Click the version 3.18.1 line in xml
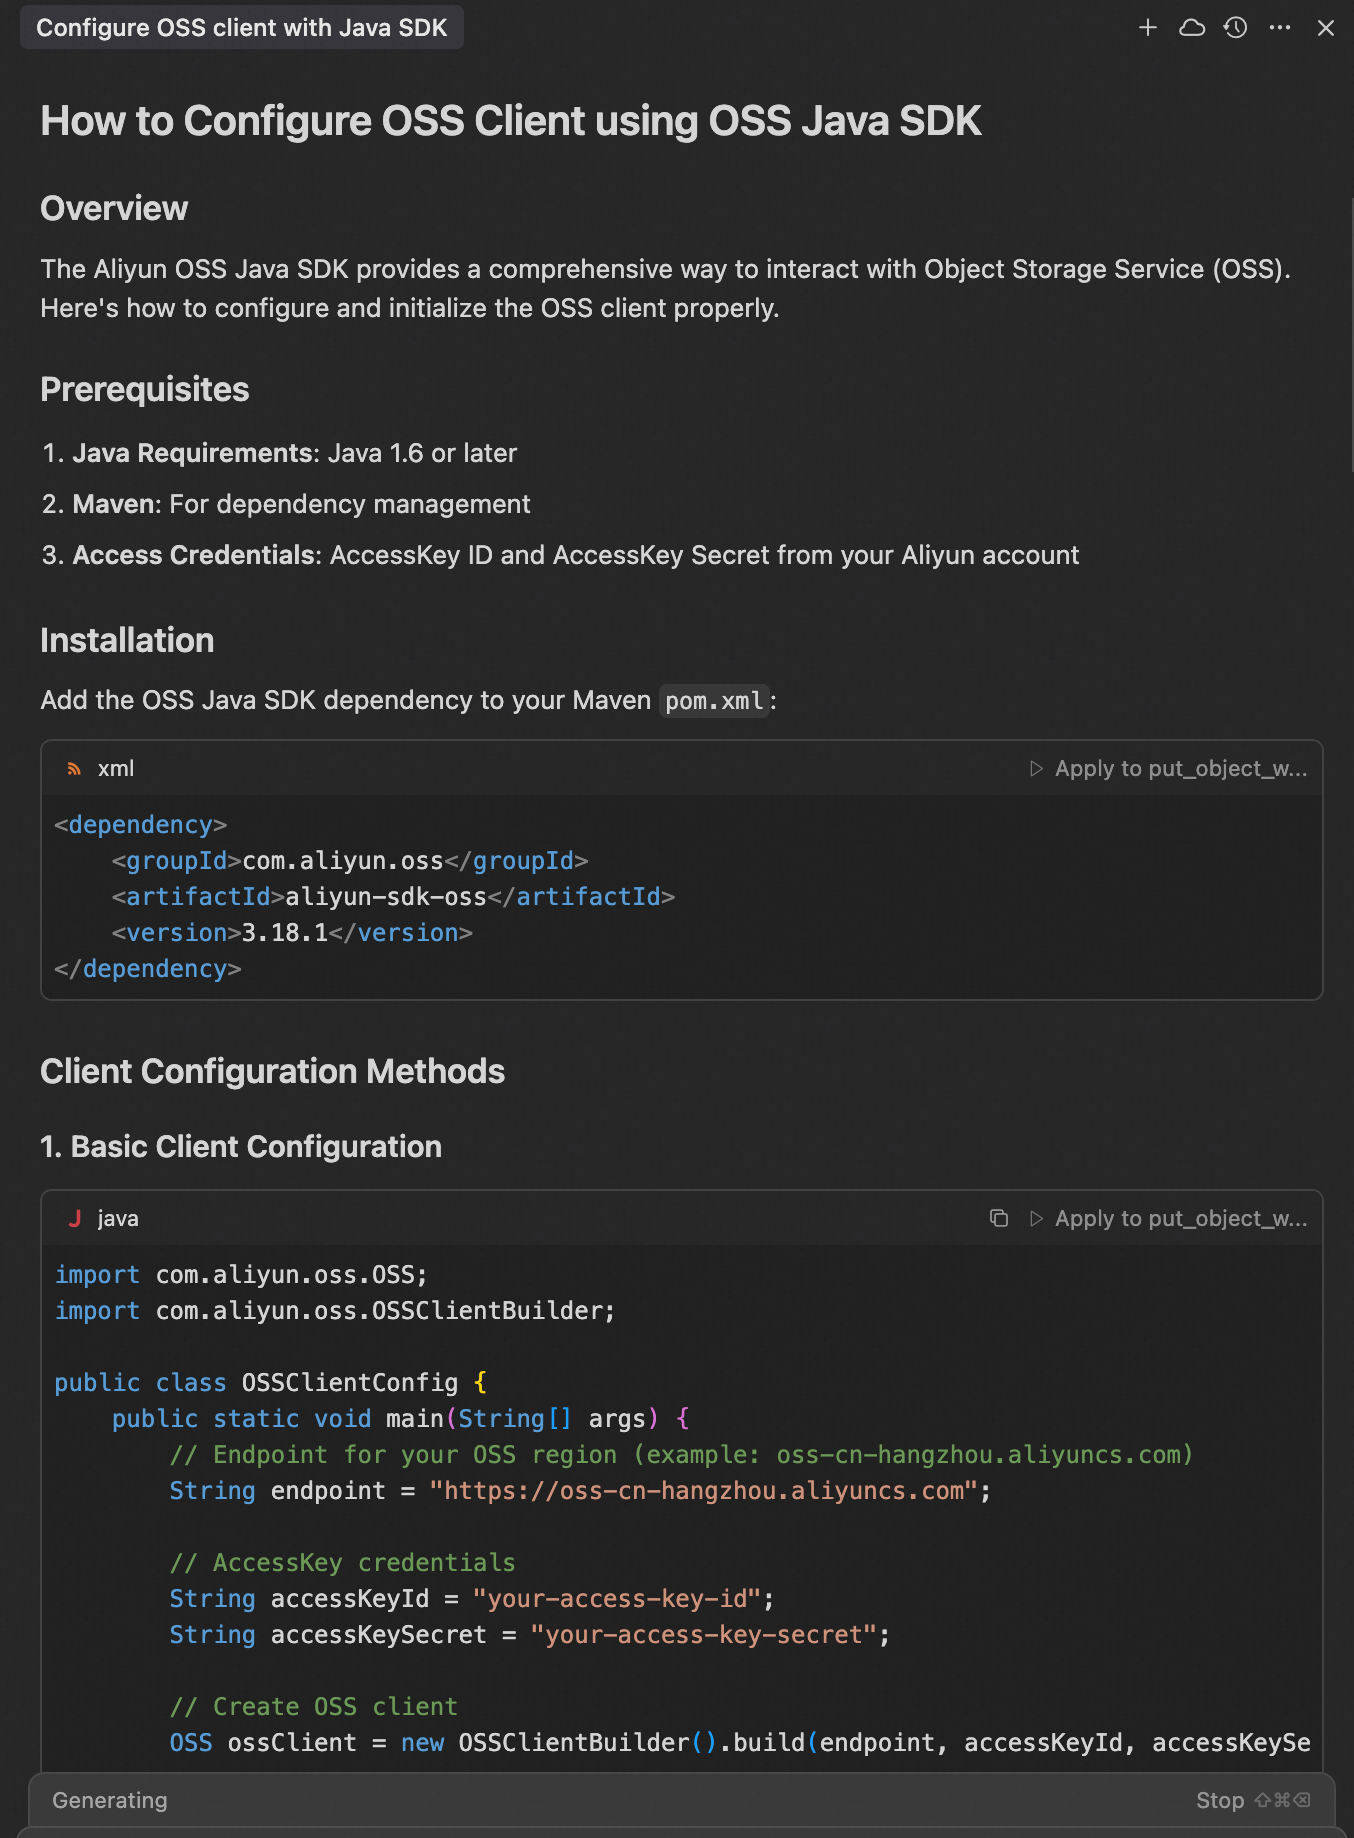Image resolution: width=1354 pixels, height=1838 pixels. pos(292,933)
